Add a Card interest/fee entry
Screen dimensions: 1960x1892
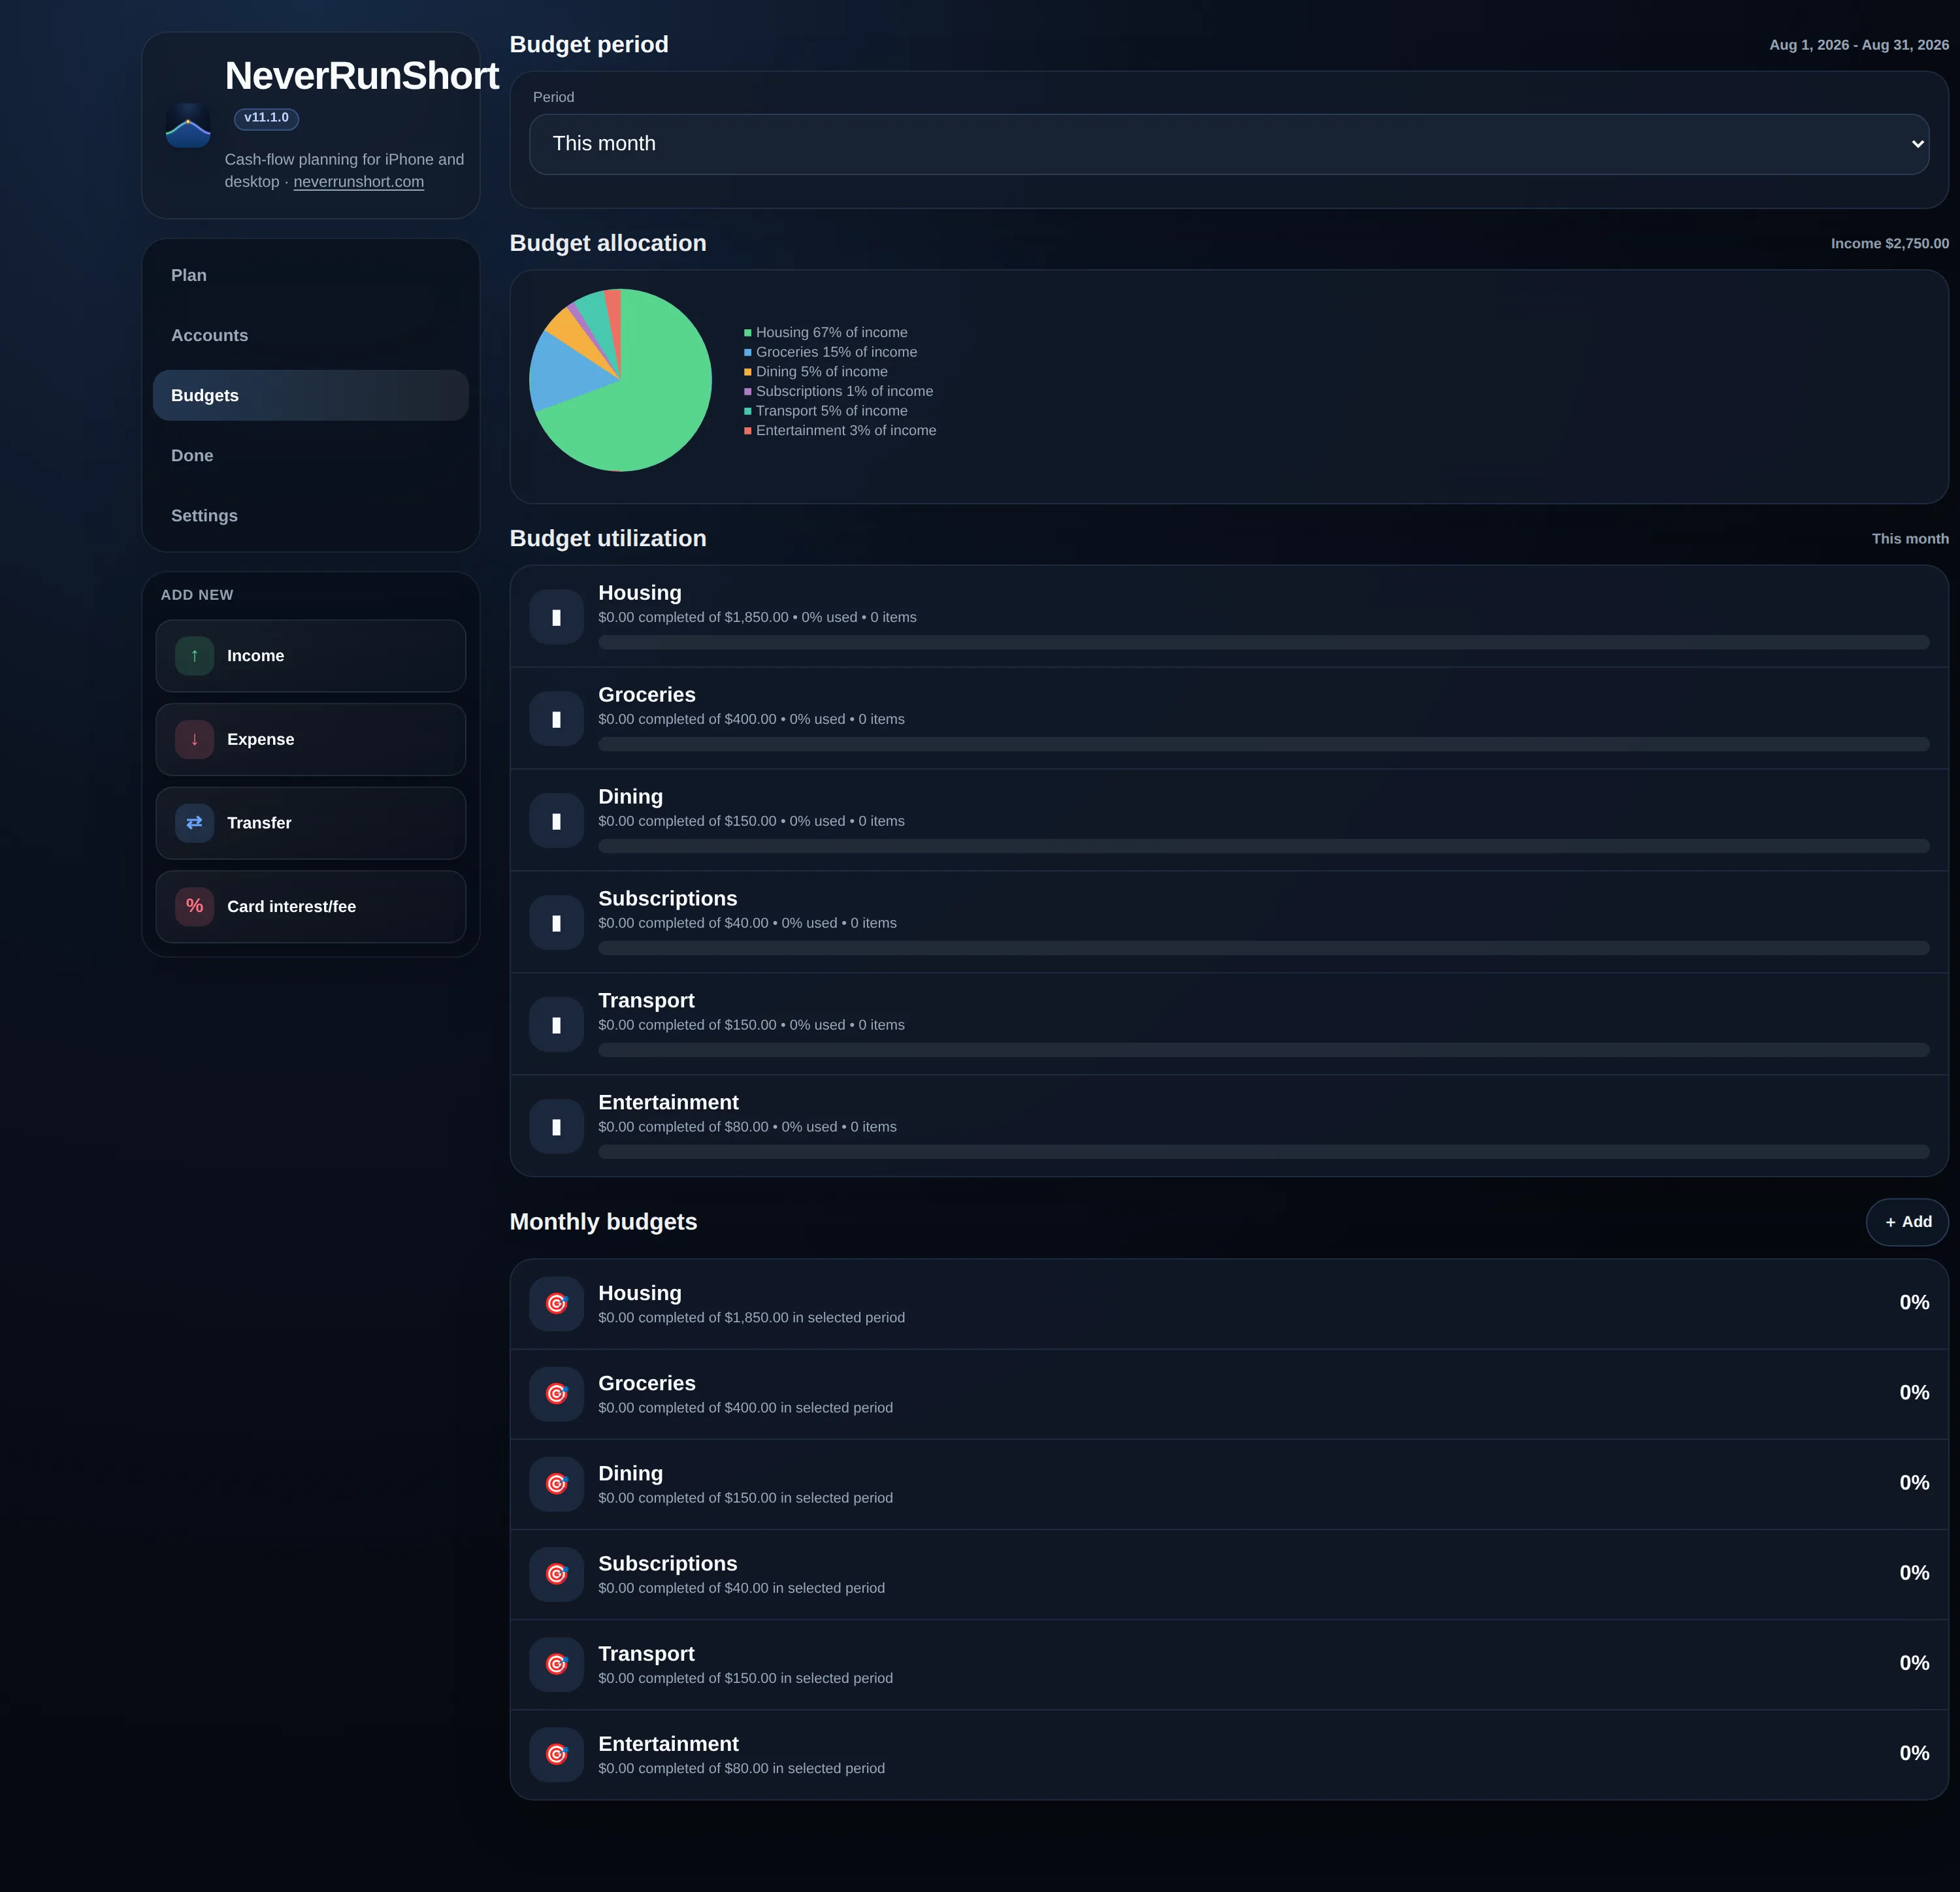(x=311, y=906)
